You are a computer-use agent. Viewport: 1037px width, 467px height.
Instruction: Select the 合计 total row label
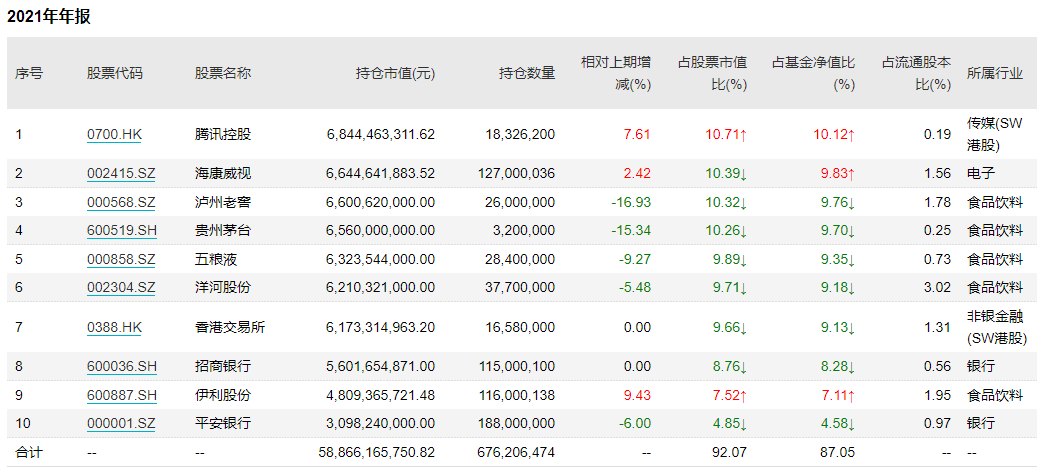(29, 452)
